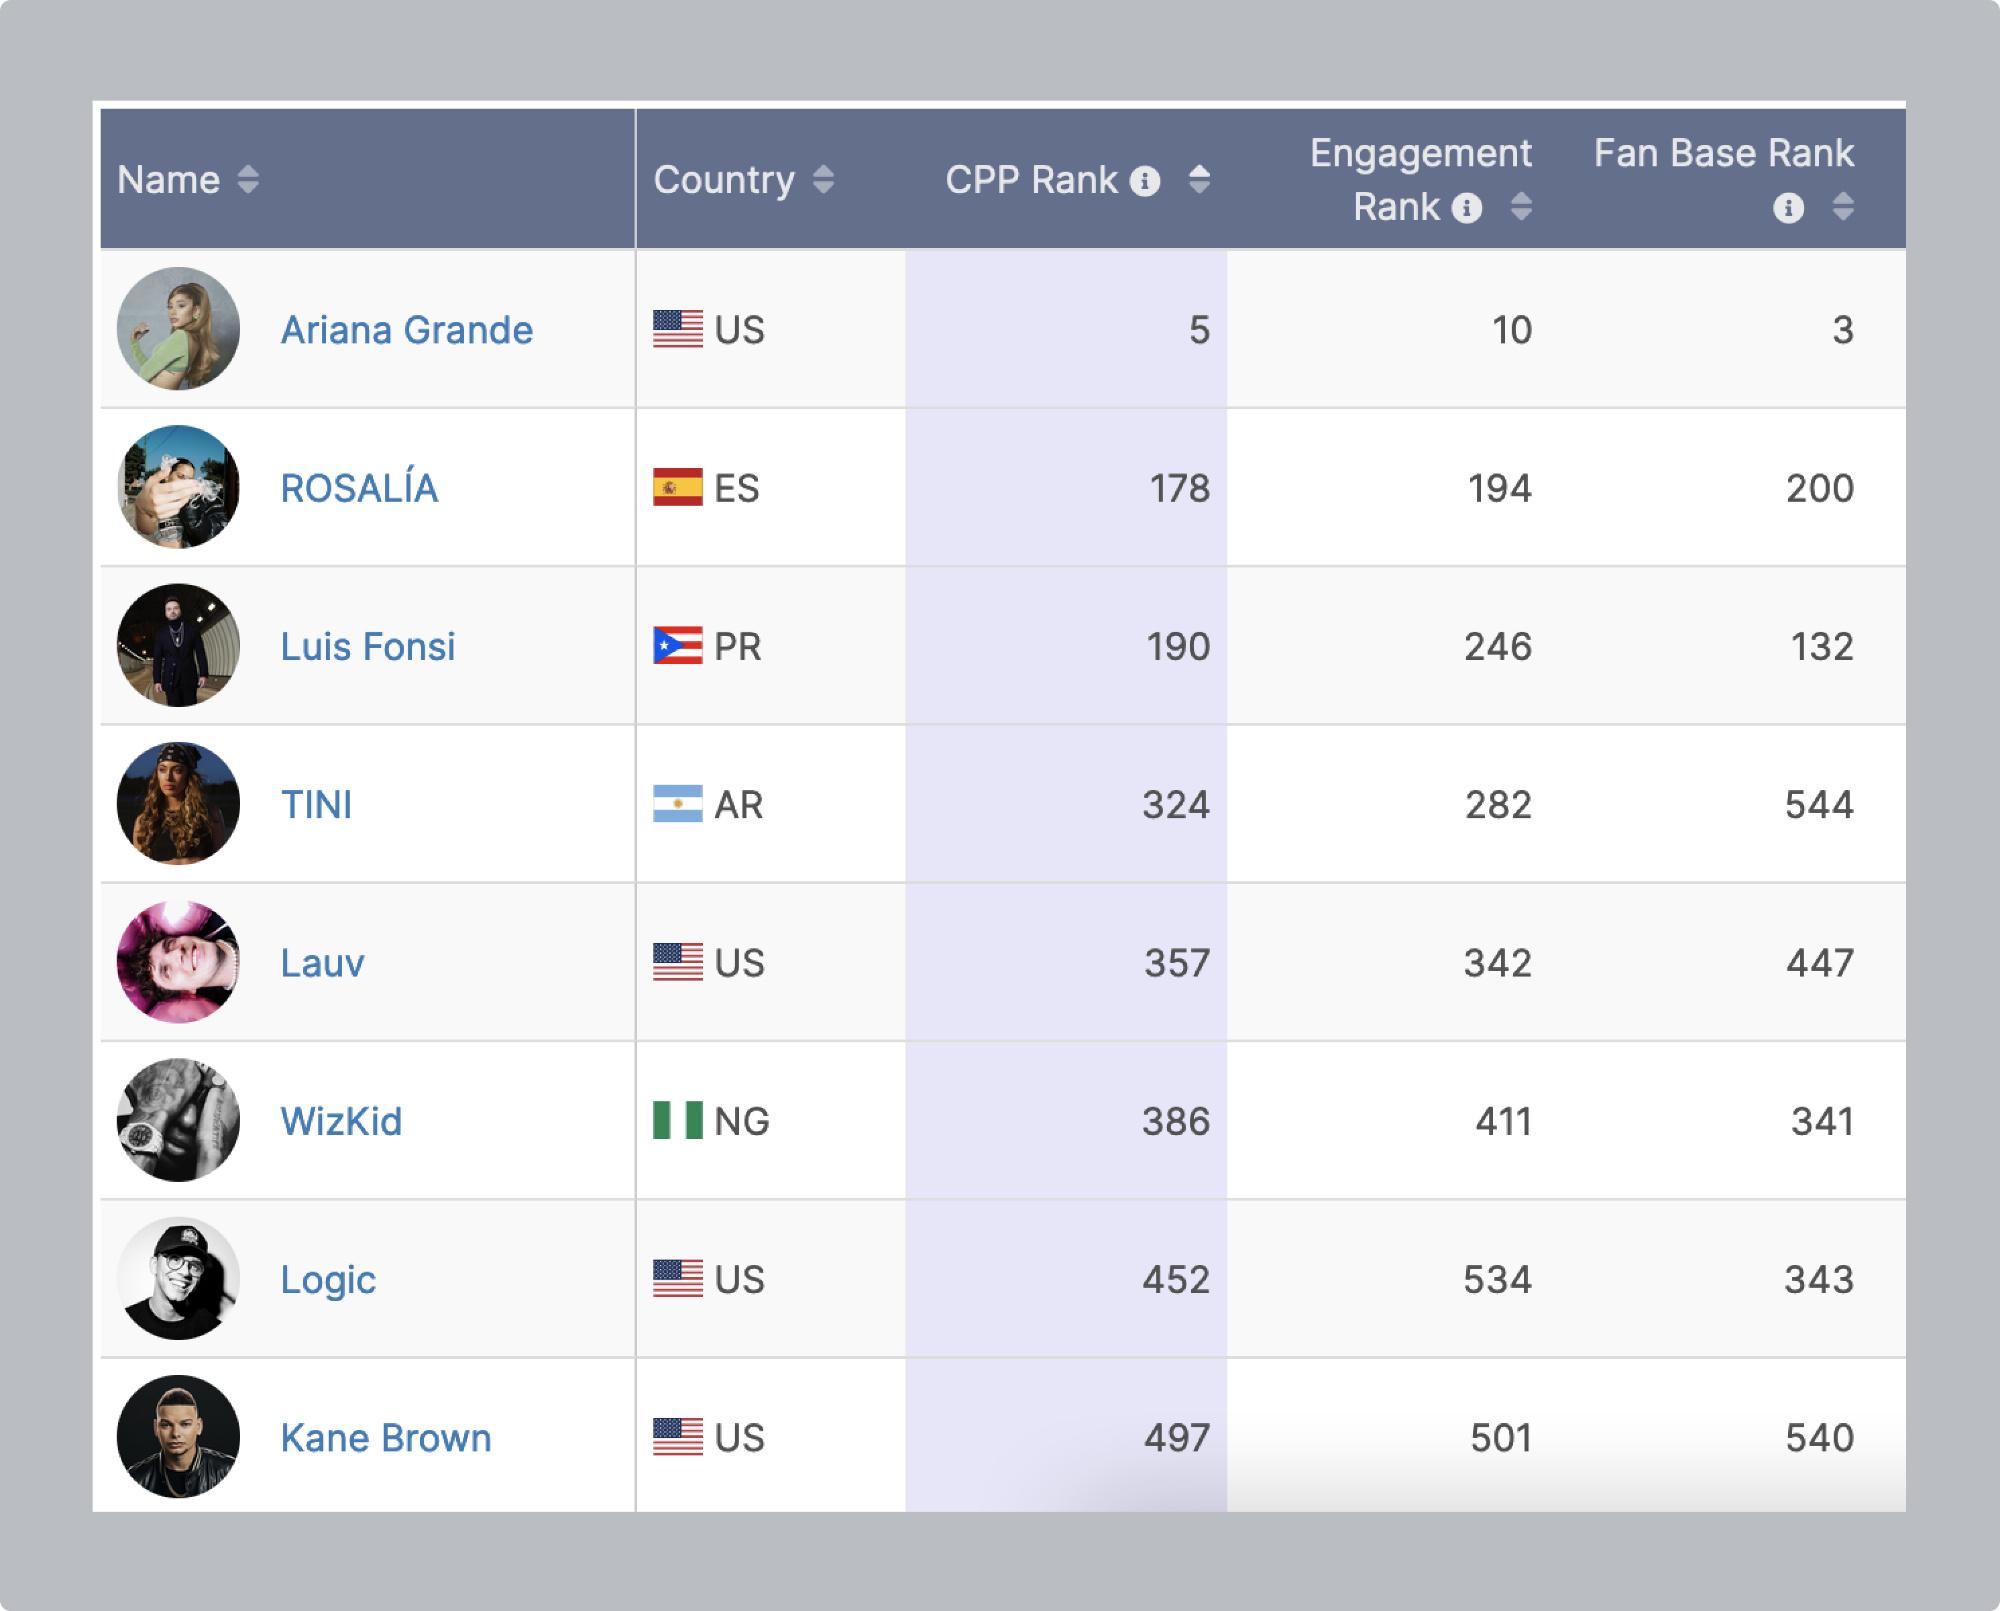The width and height of the screenshot is (2000, 1611).
Task: Open Kane Brown artist link
Action: (x=386, y=1438)
